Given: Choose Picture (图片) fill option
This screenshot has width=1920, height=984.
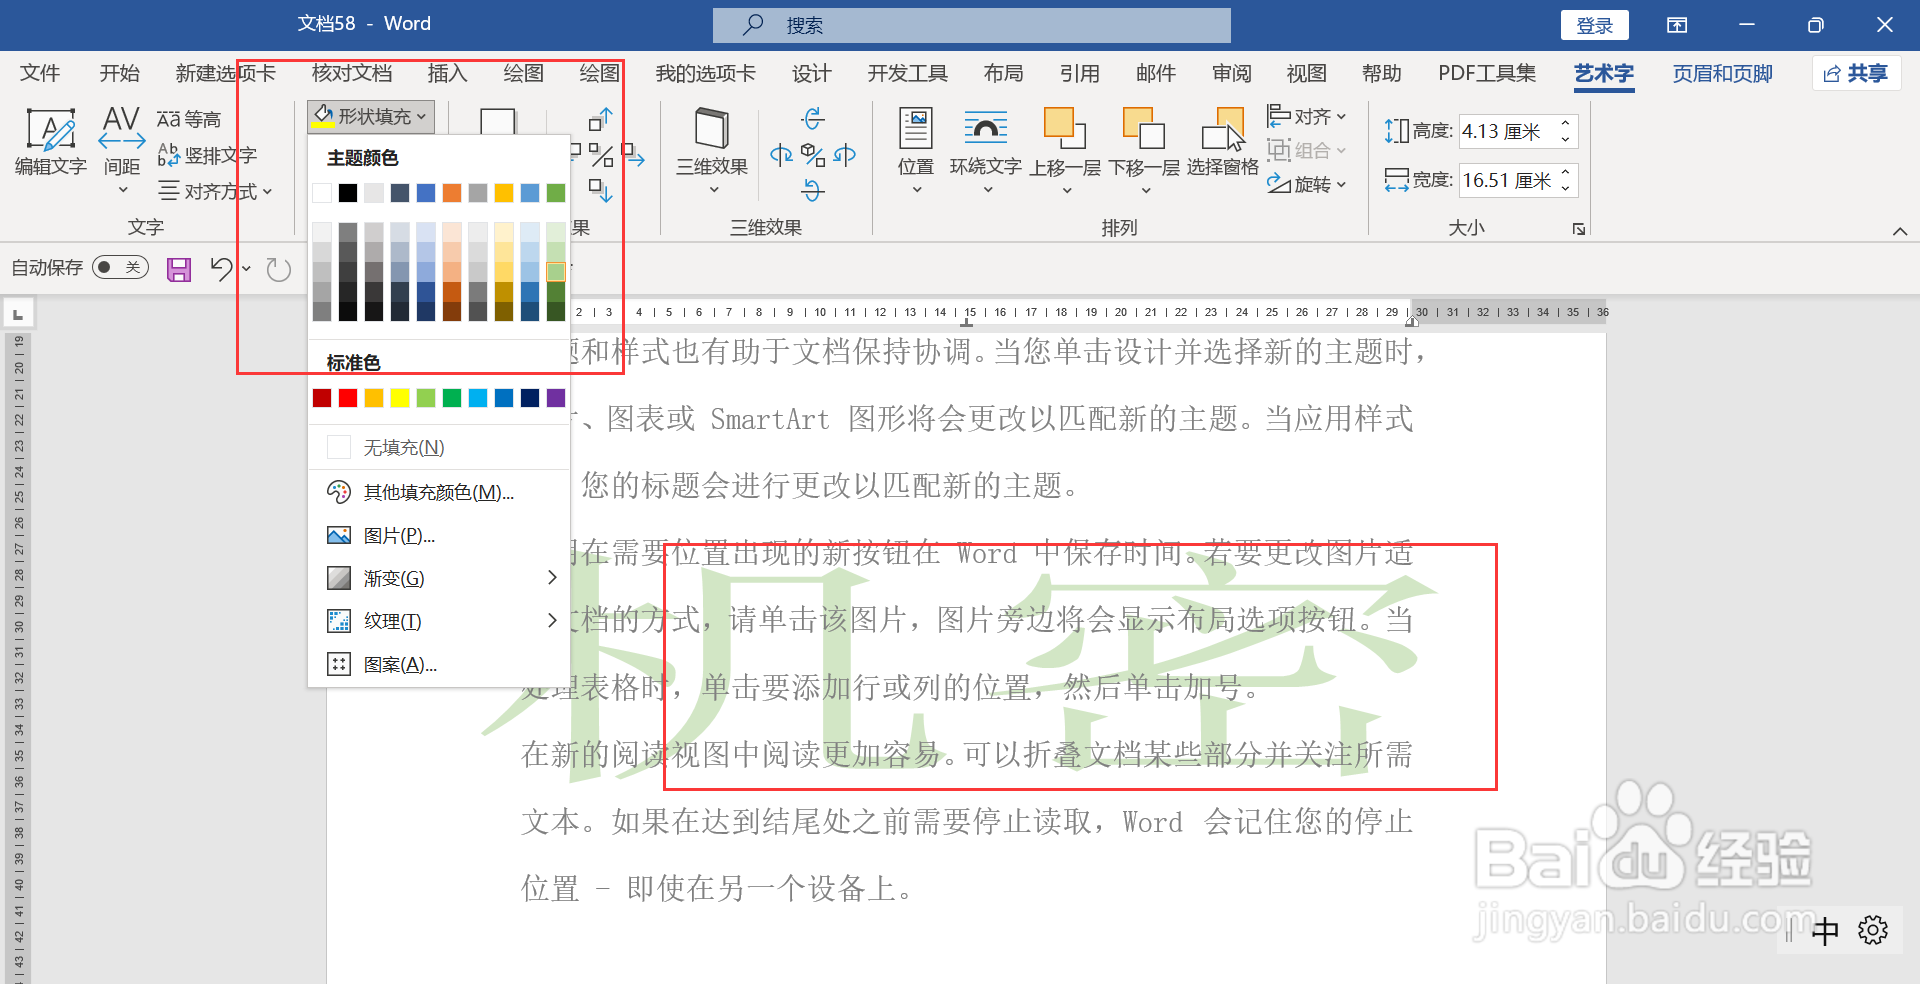Looking at the screenshot, I should point(439,535).
